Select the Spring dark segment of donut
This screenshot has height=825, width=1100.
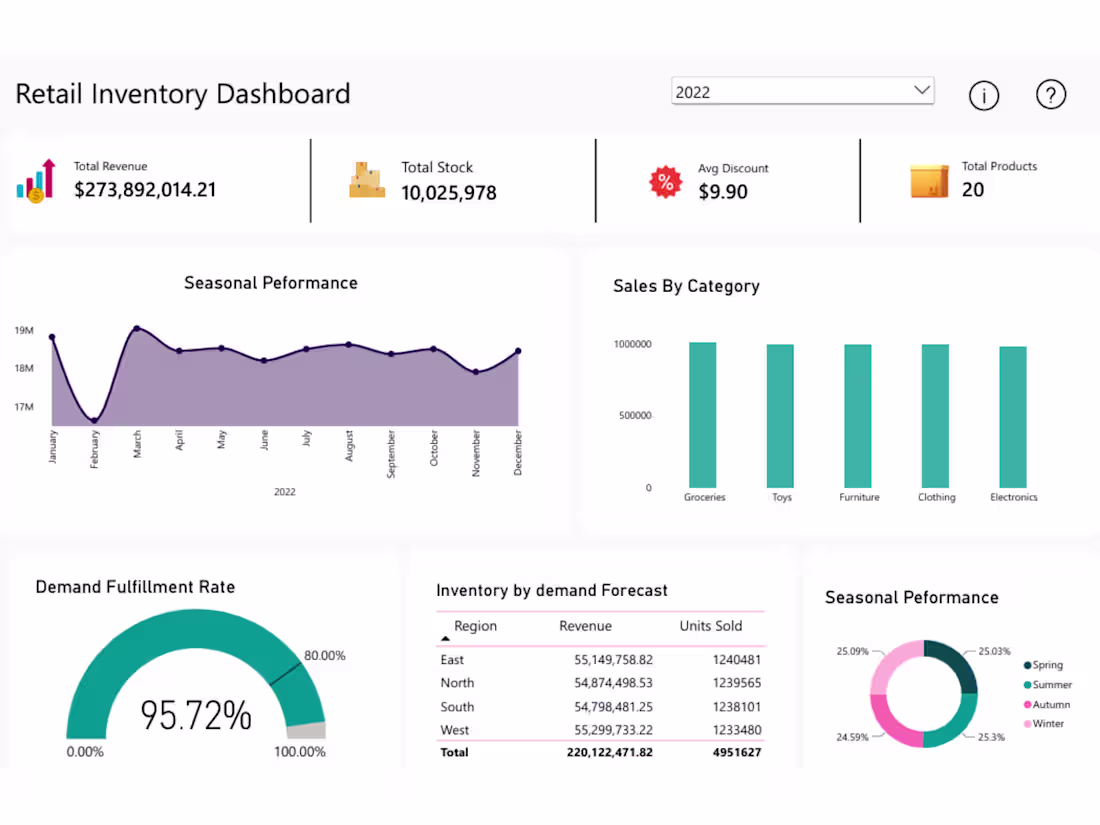955,661
